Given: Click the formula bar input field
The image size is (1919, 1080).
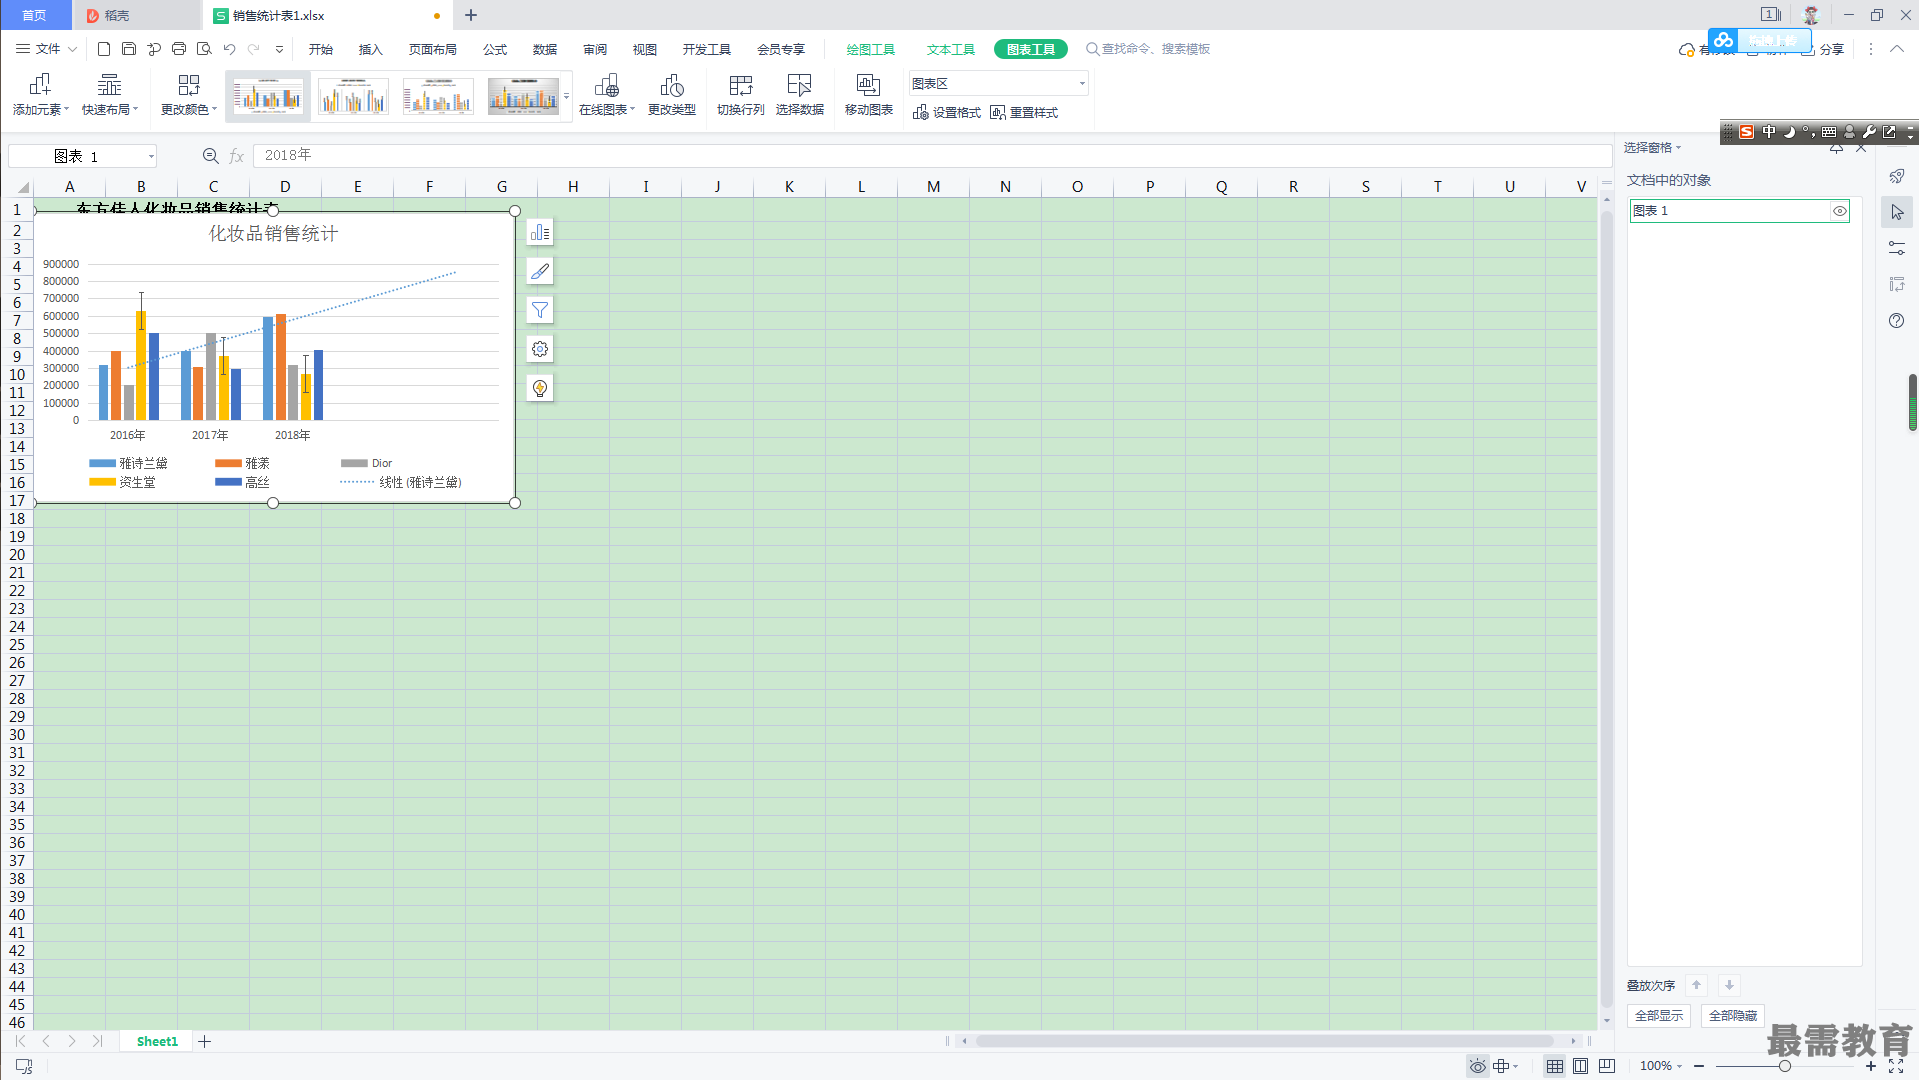Looking at the screenshot, I should [931, 156].
